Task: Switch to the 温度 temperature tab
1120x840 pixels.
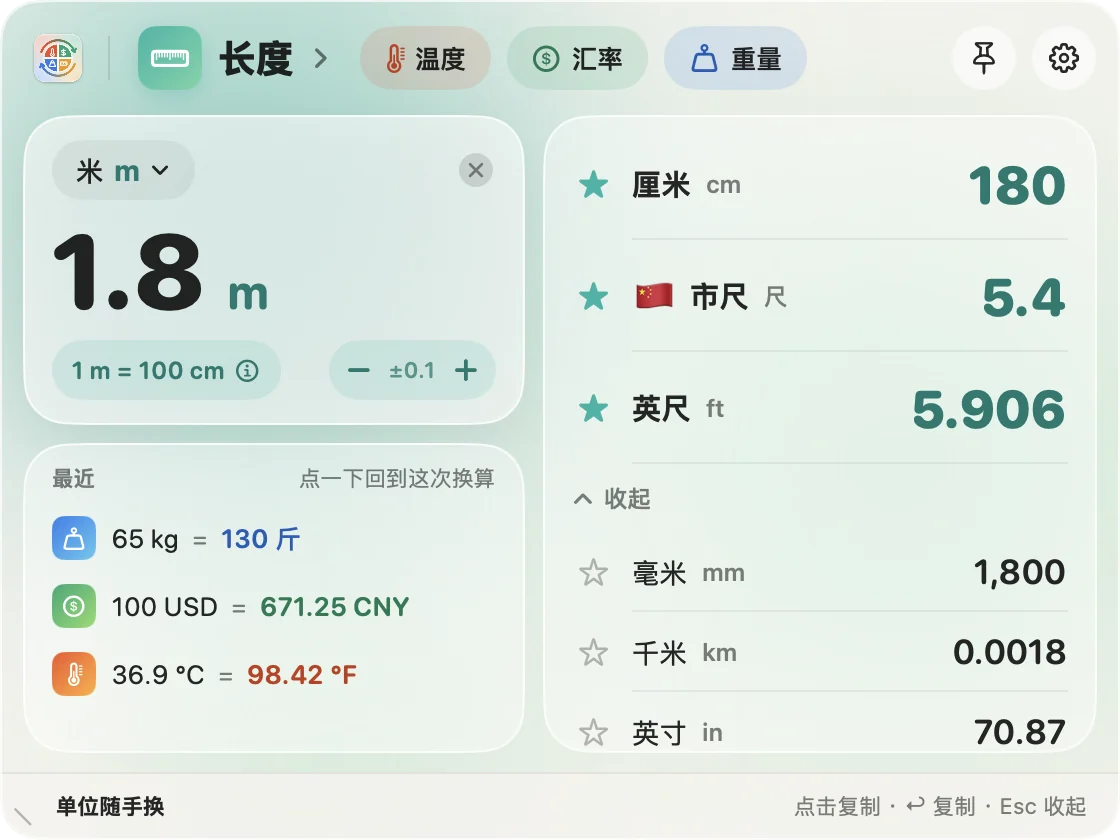Action: (x=426, y=58)
